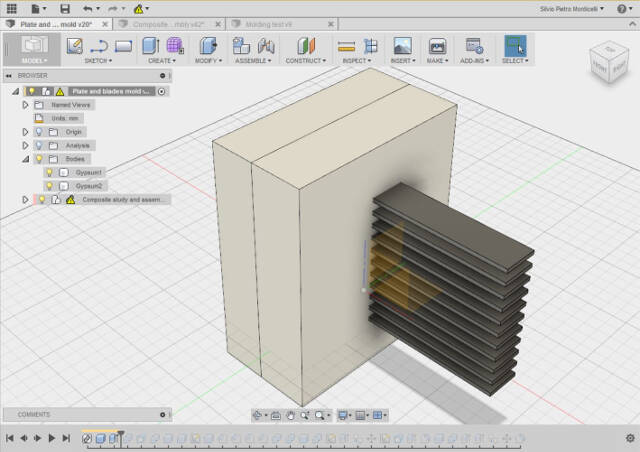Select the Joint tool
640x452 pixels.
click(266, 46)
